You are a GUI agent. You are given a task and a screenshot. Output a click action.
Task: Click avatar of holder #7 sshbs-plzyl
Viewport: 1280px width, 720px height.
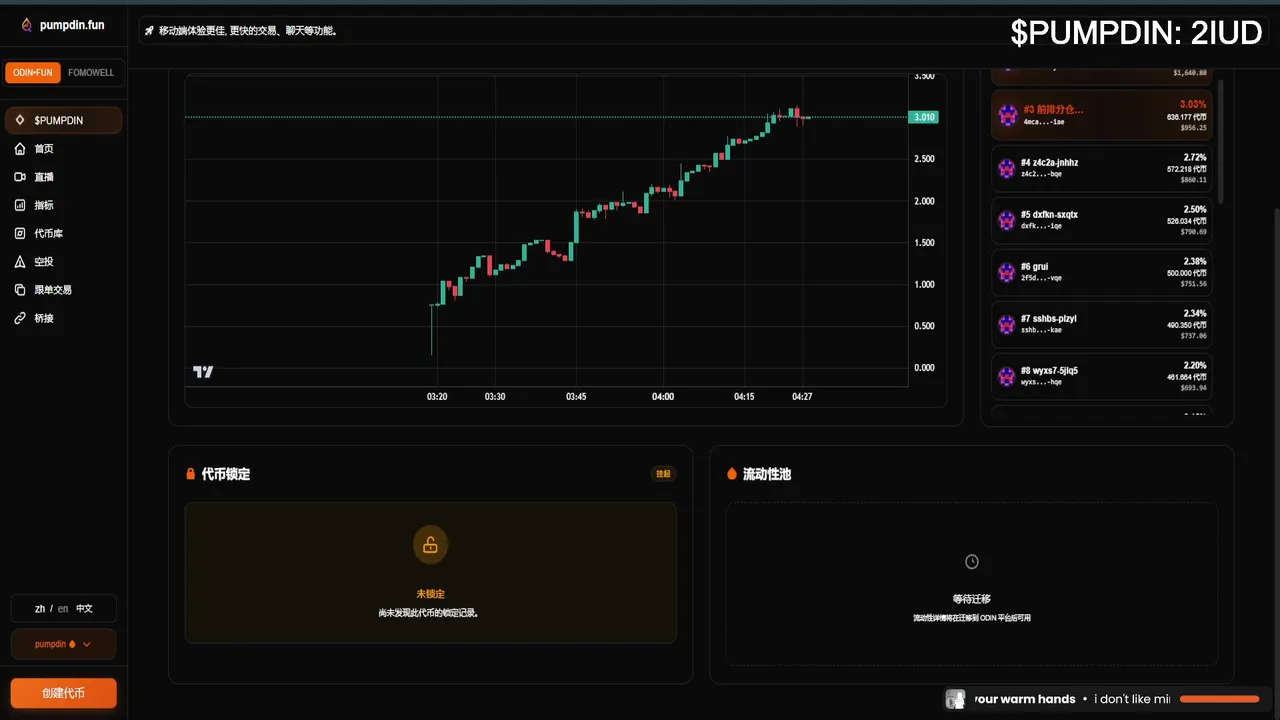pyautogui.click(x=1007, y=324)
